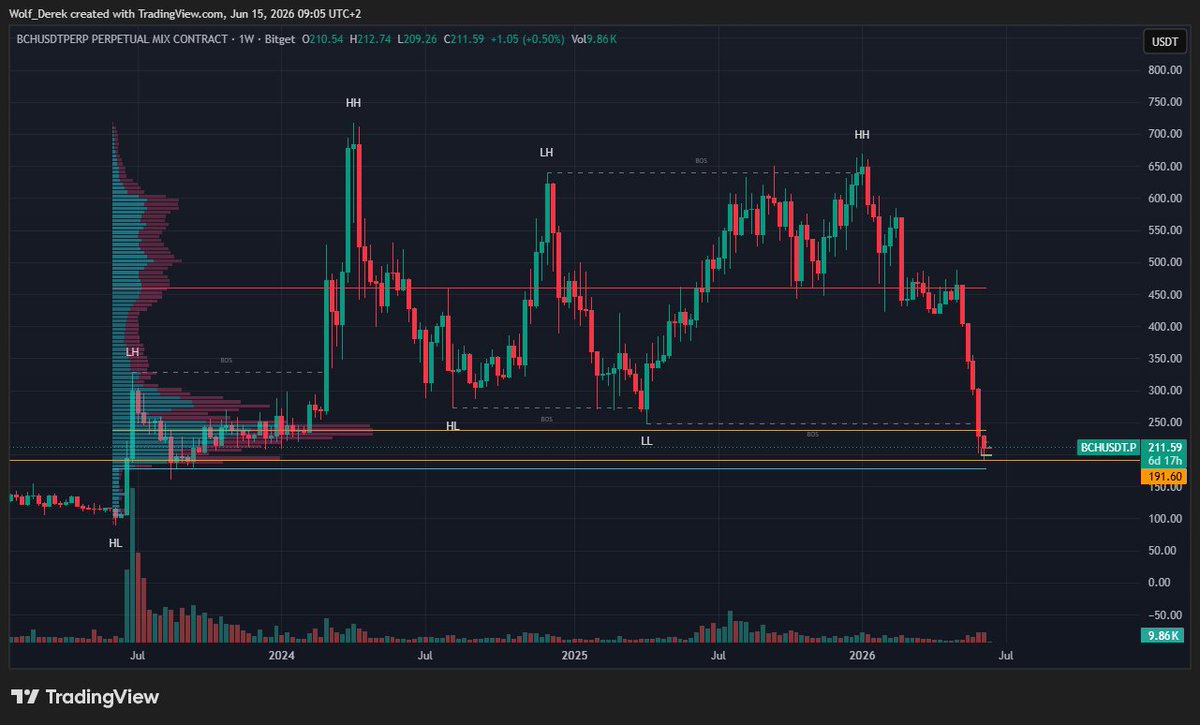Viewport: 1200px width, 725px height.
Task: Click the HH label above the 2026 peak
Action: (x=861, y=134)
